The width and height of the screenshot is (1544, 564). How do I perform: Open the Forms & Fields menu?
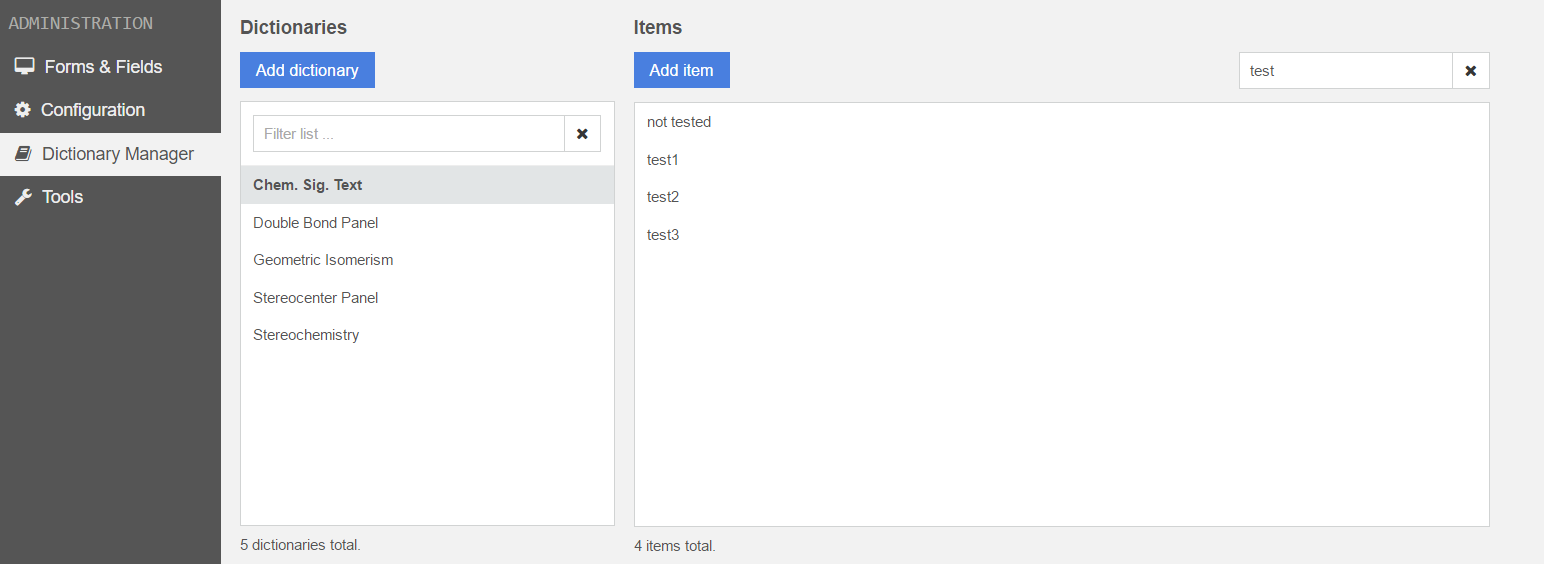click(x=103, y=67)
